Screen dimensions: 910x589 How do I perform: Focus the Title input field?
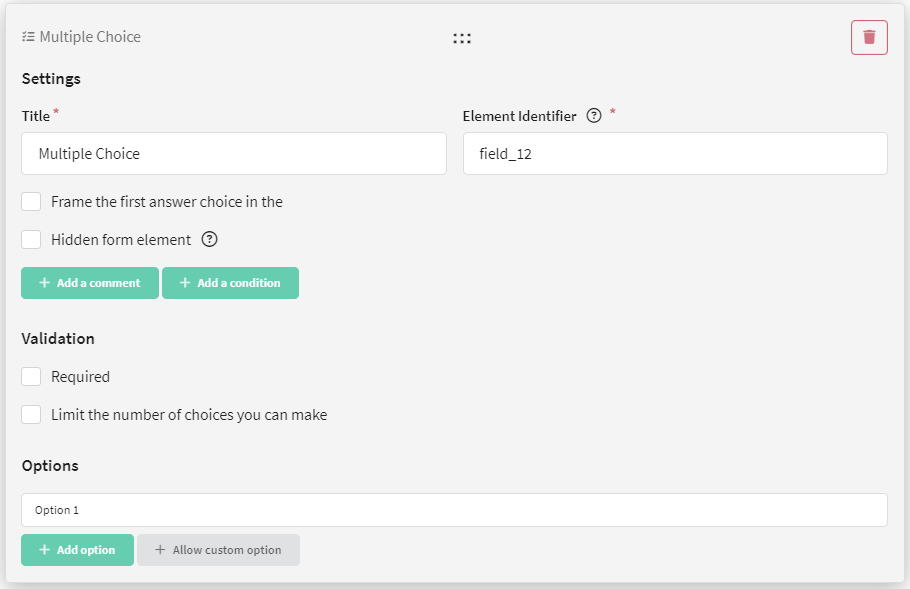(x=234, y=154)
